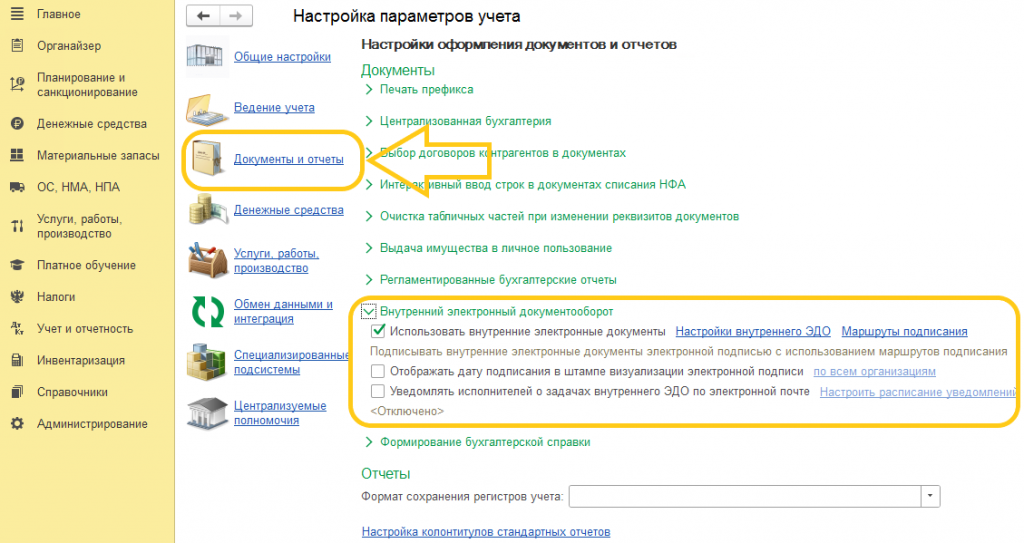The height and width of the screenshot is (543, 1024).
Task: Click the Администрирование gear icon
Action: pyautogui.click(x=17, y=423)
